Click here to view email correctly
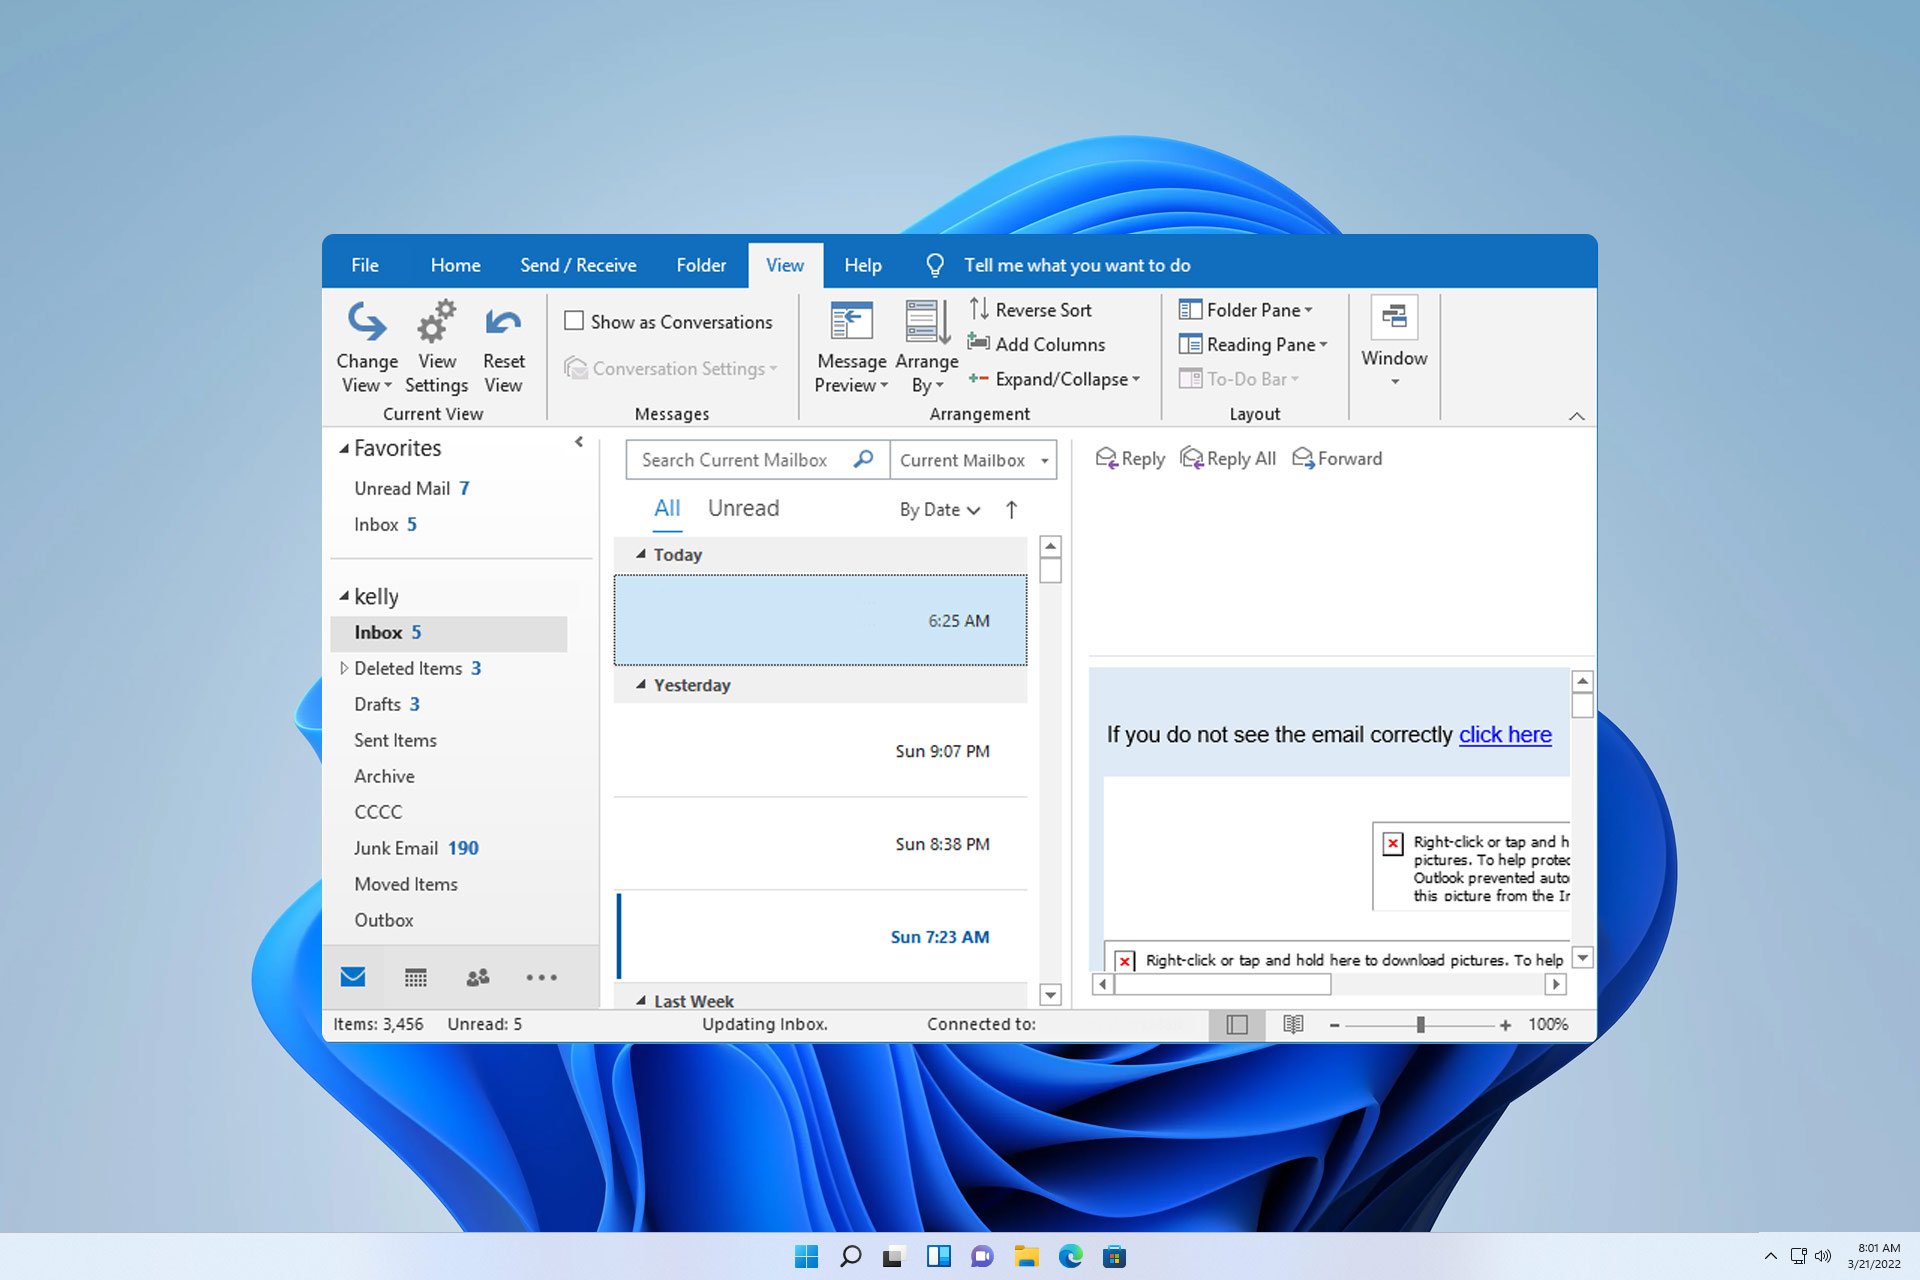The image size is (1920, 1280). coord(1504,734)
